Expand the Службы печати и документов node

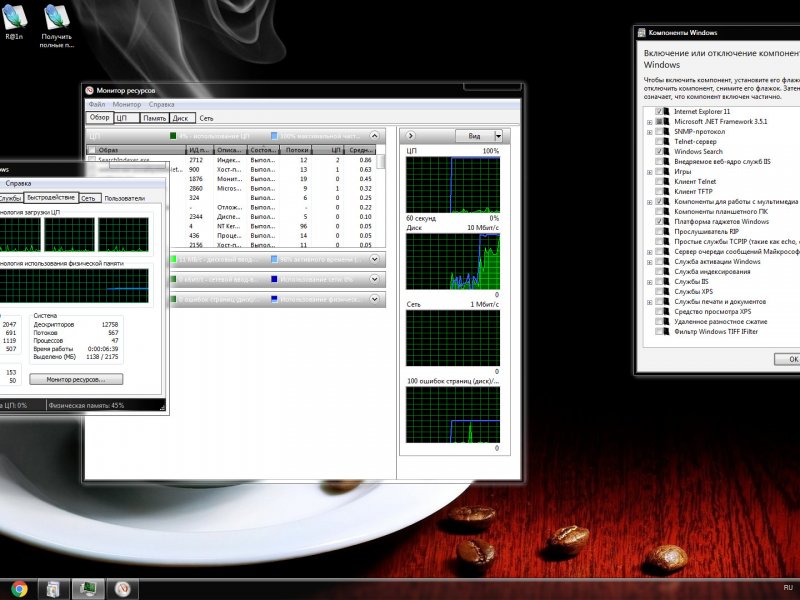coord(649,302)
